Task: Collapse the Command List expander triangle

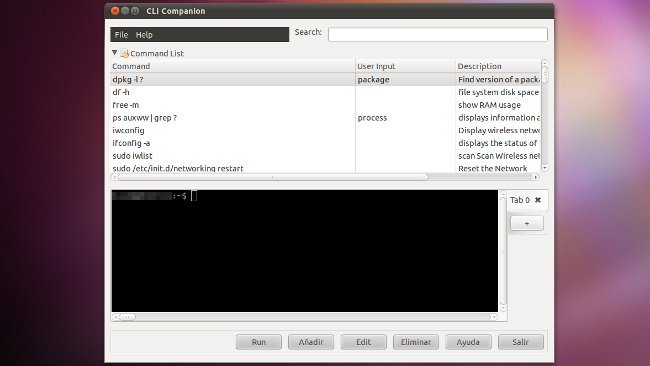Action: 114,53
